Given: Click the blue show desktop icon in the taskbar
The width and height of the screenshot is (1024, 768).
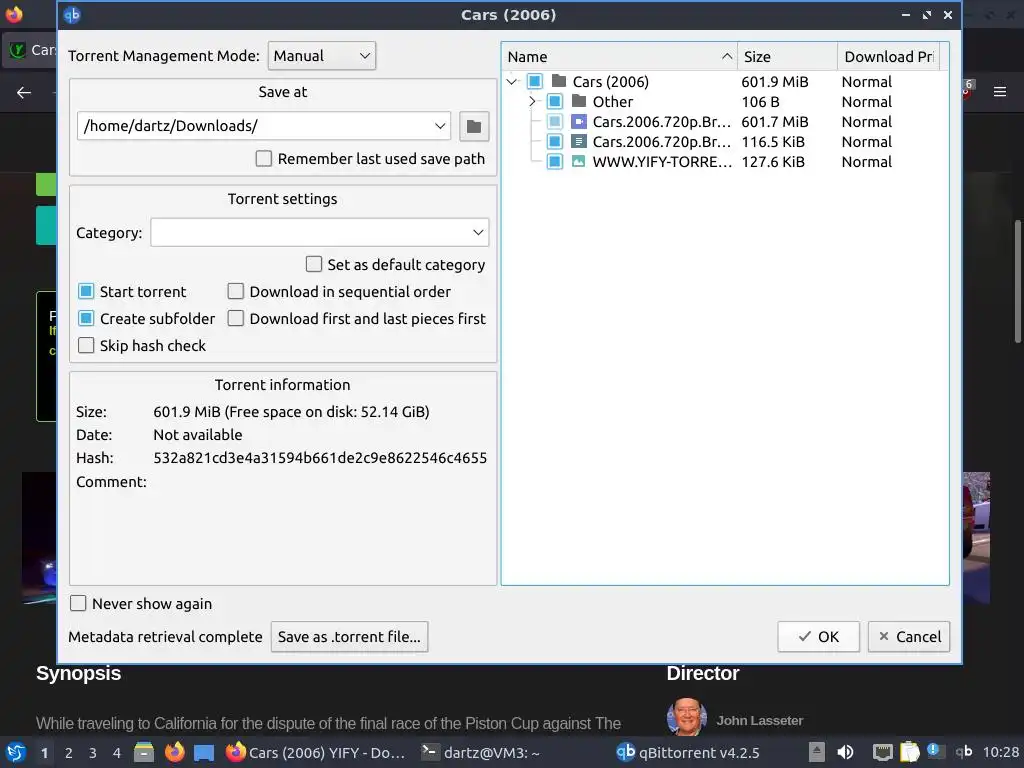Looking at the screenshot, I should click(204, 753).
